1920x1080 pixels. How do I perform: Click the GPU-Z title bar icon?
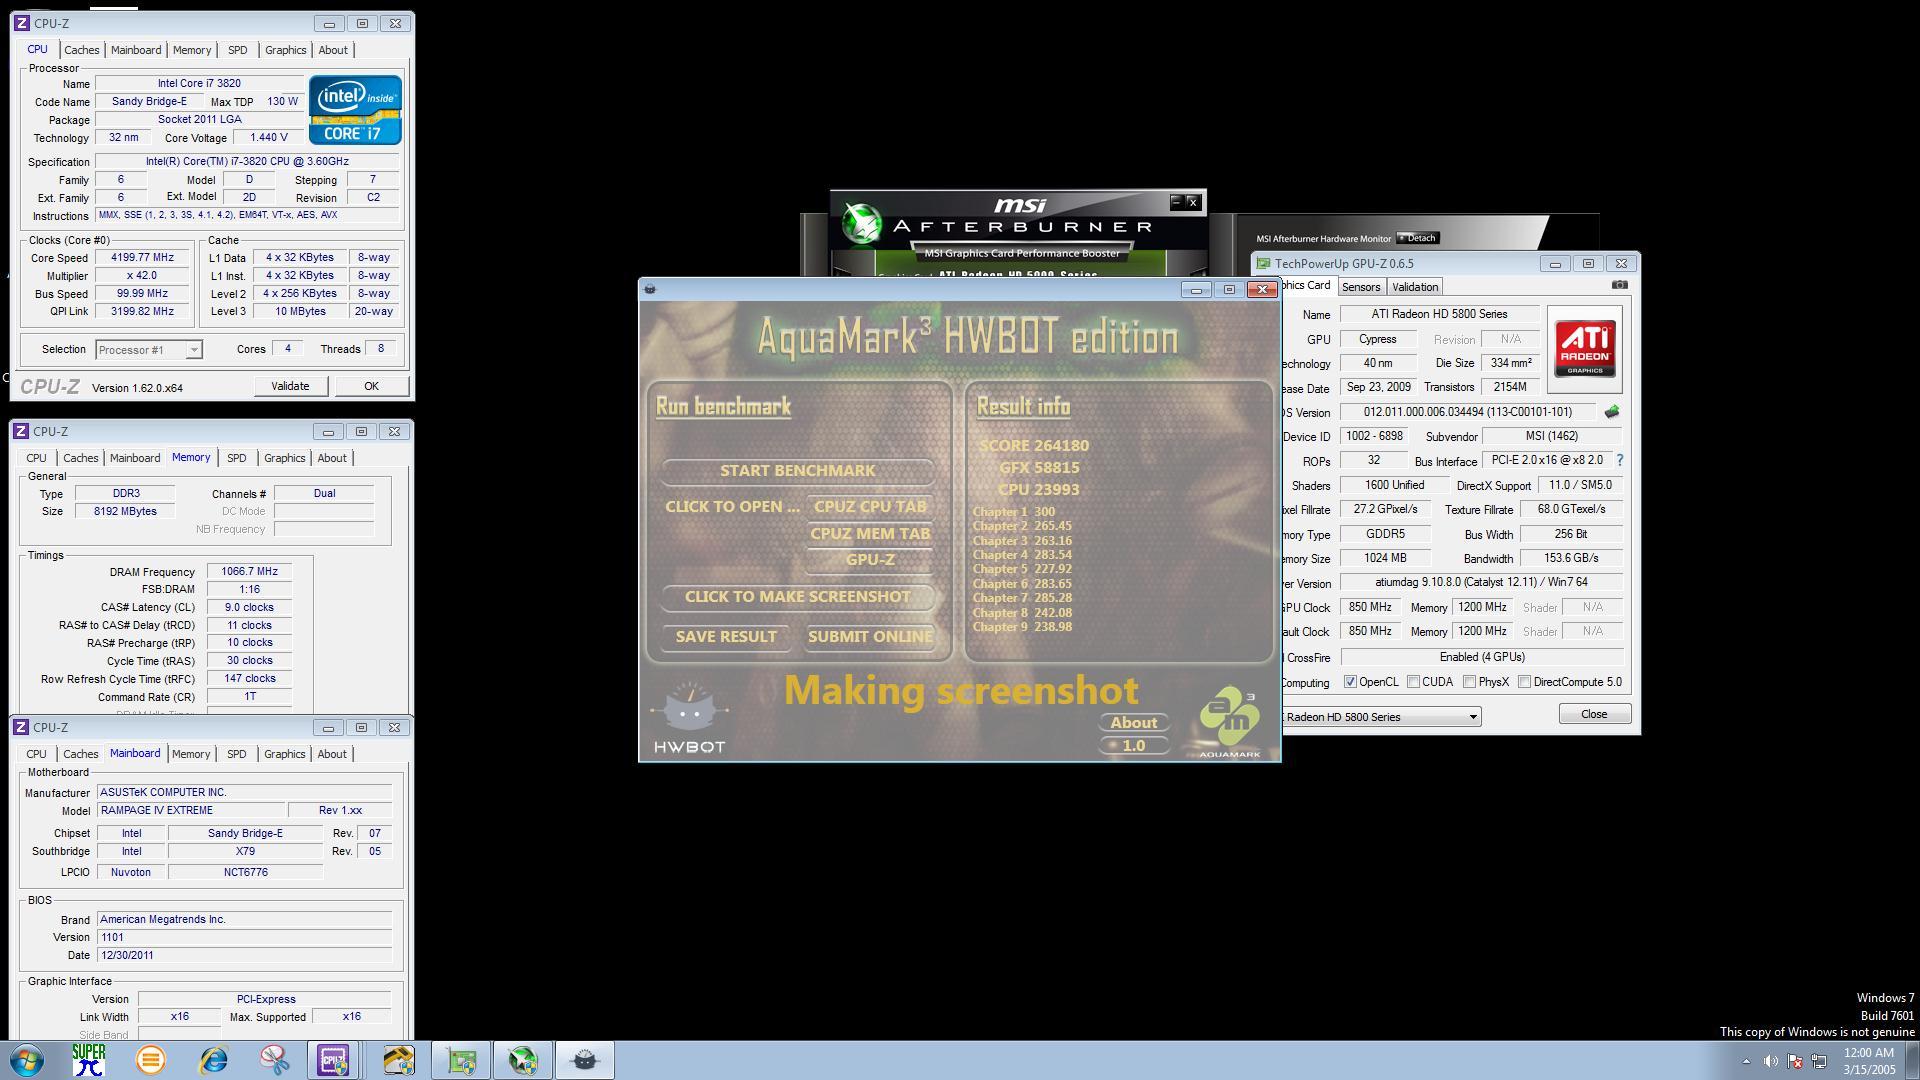(x=1263, y=264)
